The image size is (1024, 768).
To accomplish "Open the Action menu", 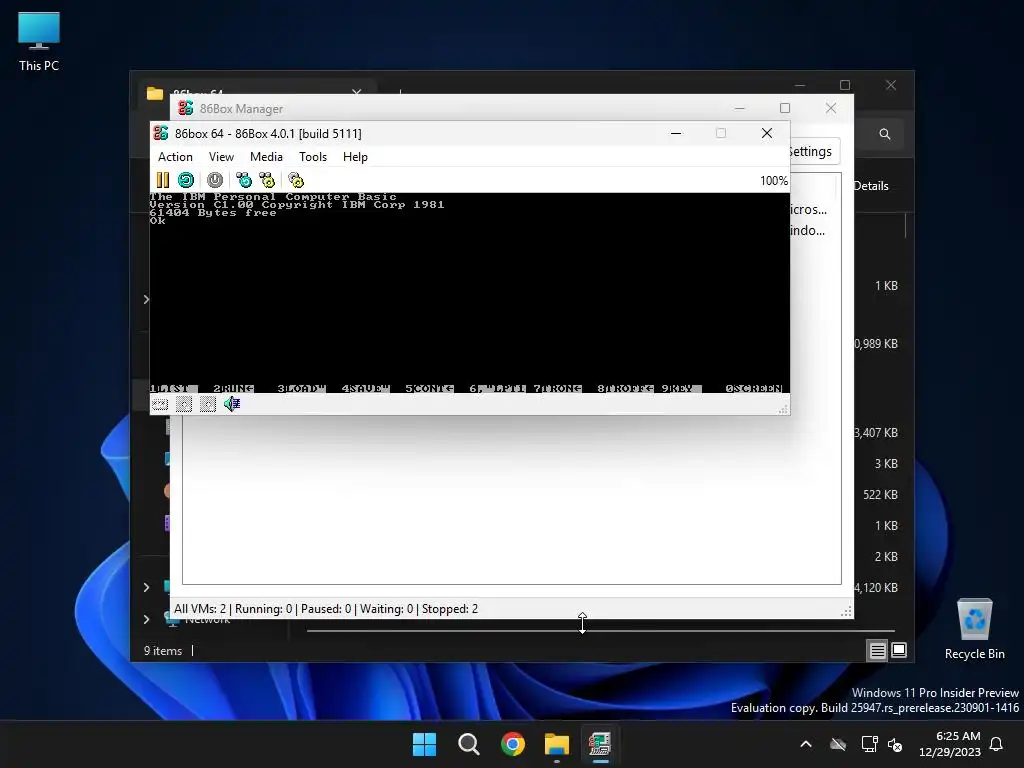I will coord(175,157).
